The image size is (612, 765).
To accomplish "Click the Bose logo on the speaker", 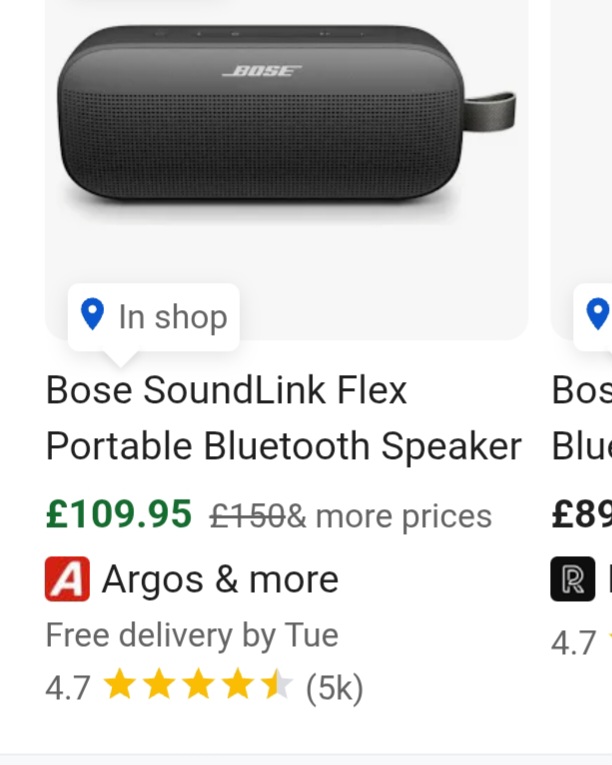I will pyautogui.click(x=261, y=72).
